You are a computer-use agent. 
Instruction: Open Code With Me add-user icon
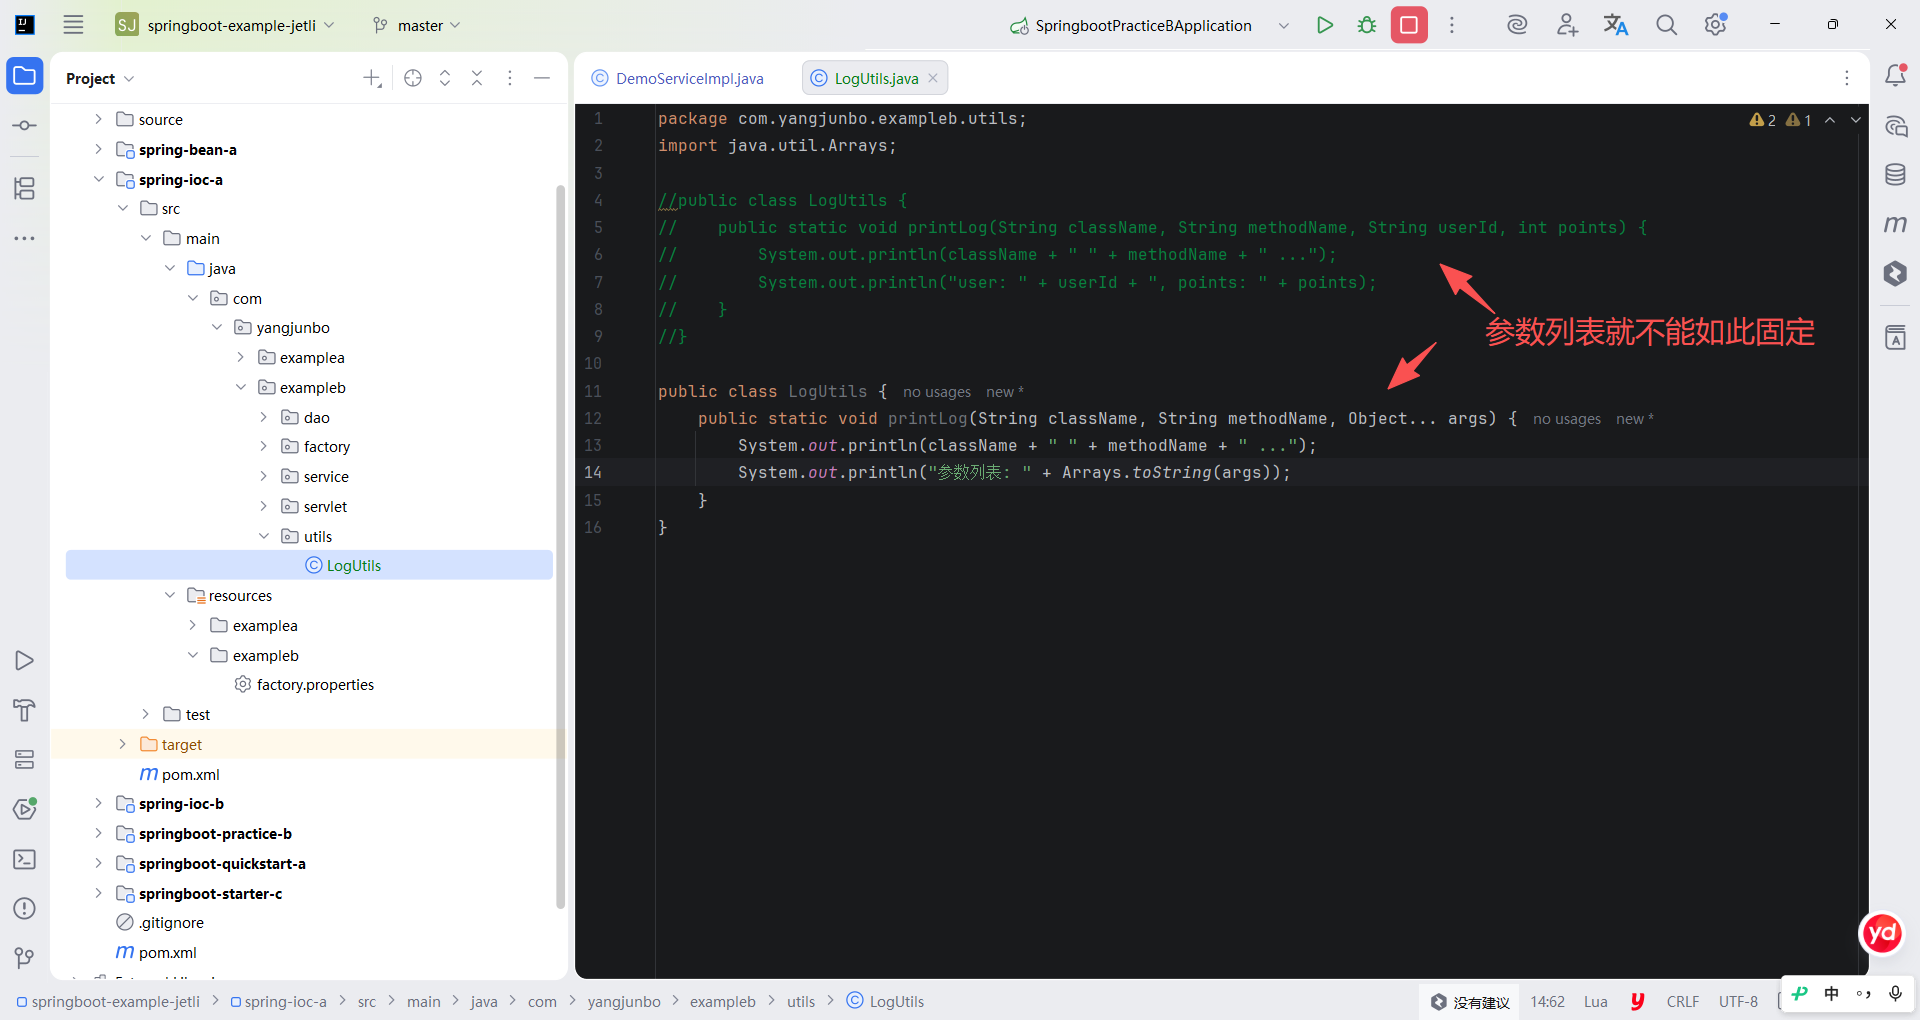pyautogui.click(x=1567, y=25)
